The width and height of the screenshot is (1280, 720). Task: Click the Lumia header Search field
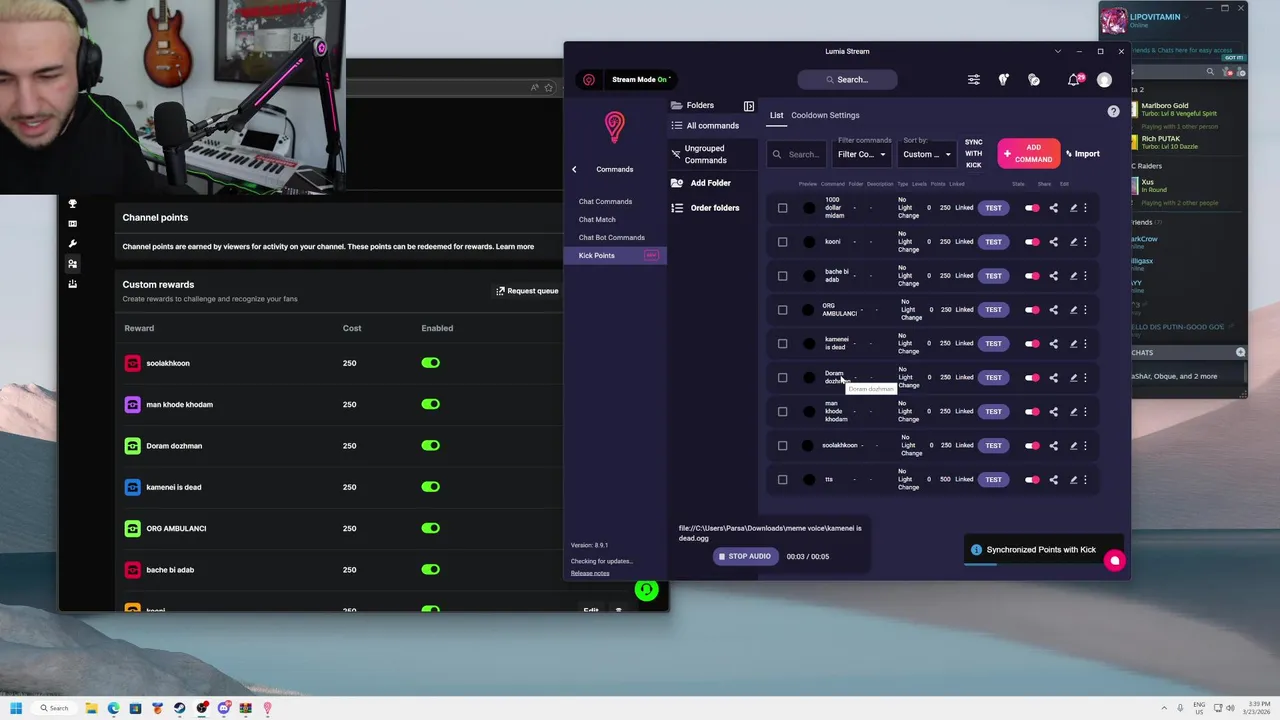pos(847,80)
